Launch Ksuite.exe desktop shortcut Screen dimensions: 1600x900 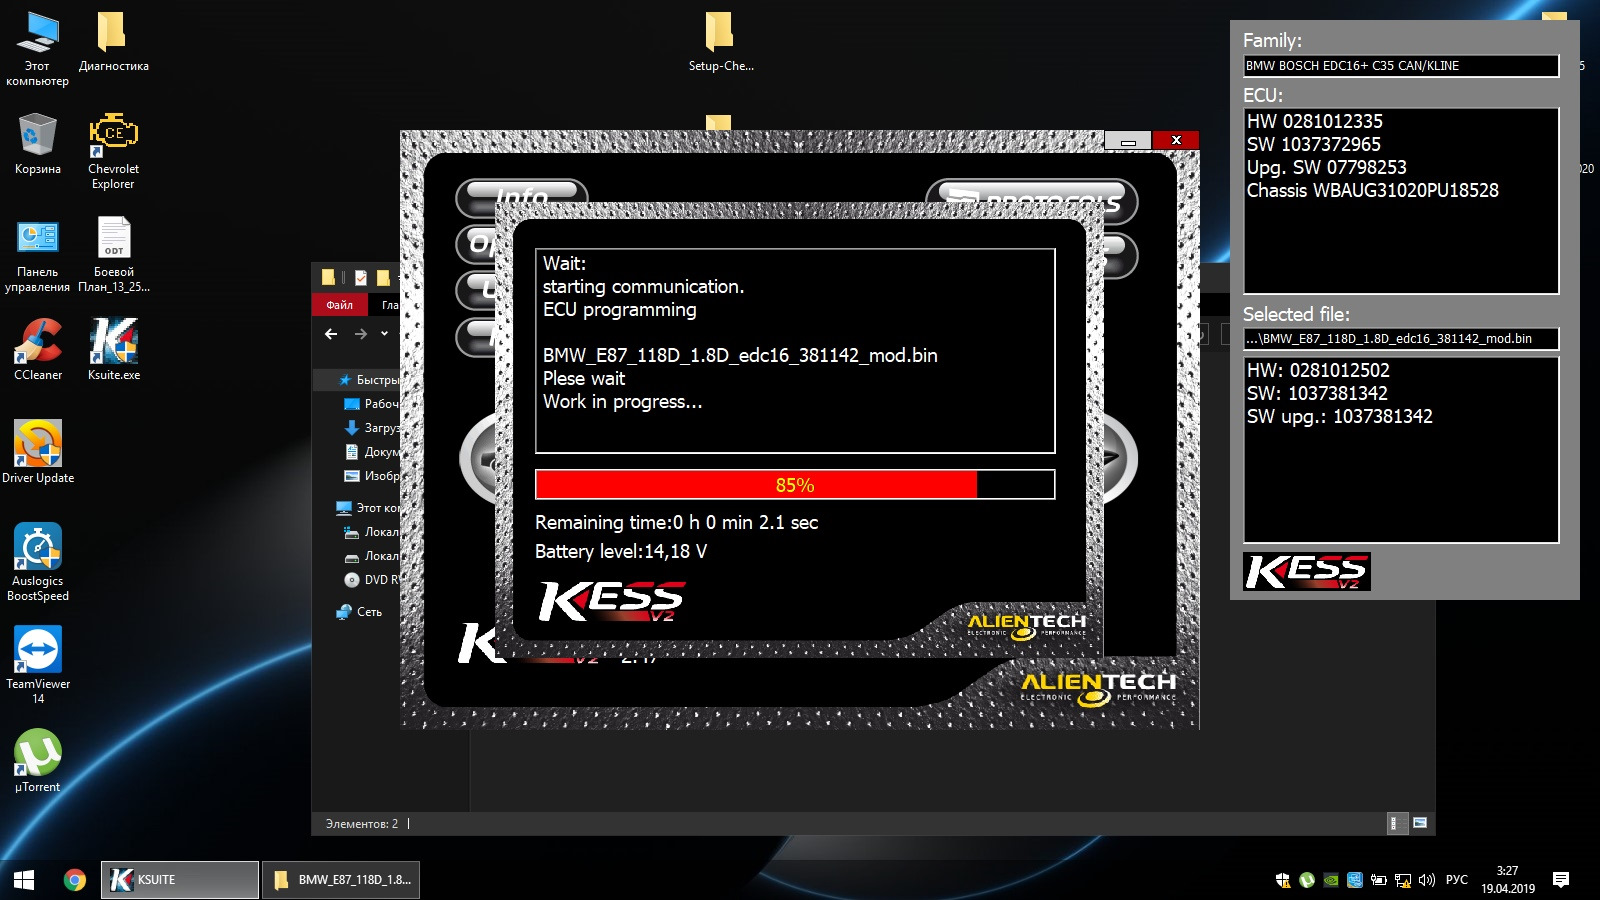pos(113,350)
